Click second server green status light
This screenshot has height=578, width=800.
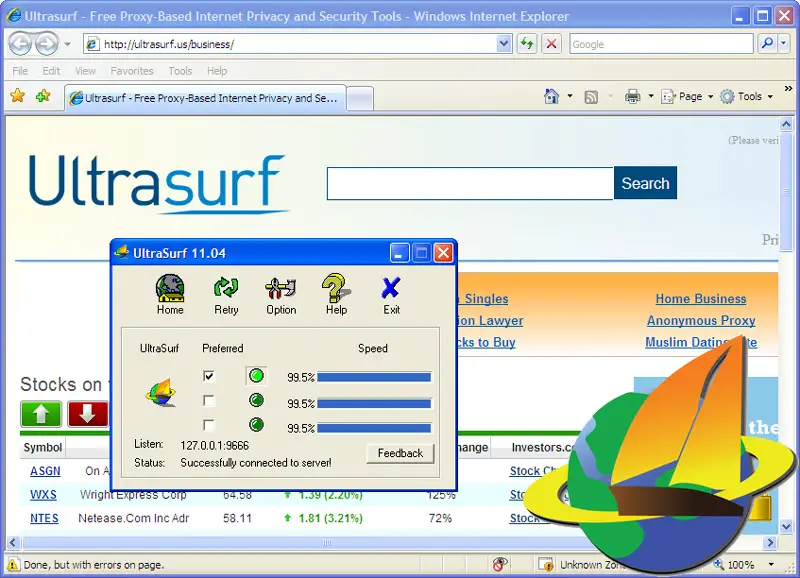point(257,400)
